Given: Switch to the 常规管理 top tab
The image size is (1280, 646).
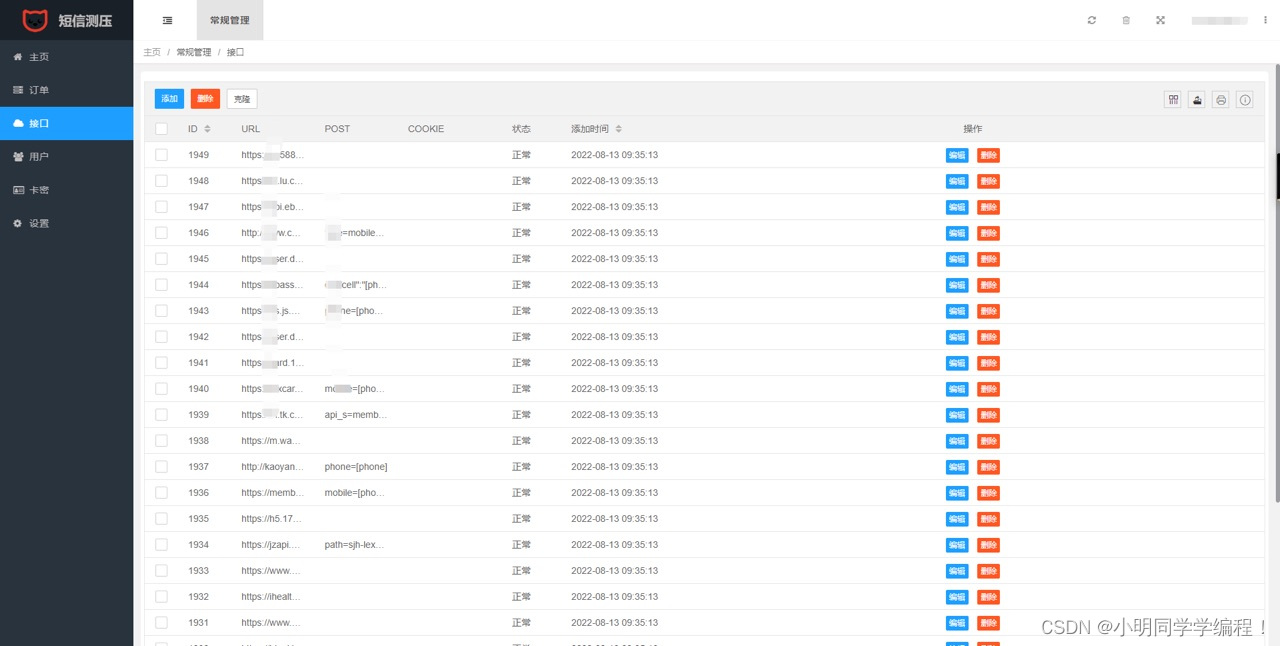Looking at the screenshot, I should pyautogui.click(x=230, y=20).
